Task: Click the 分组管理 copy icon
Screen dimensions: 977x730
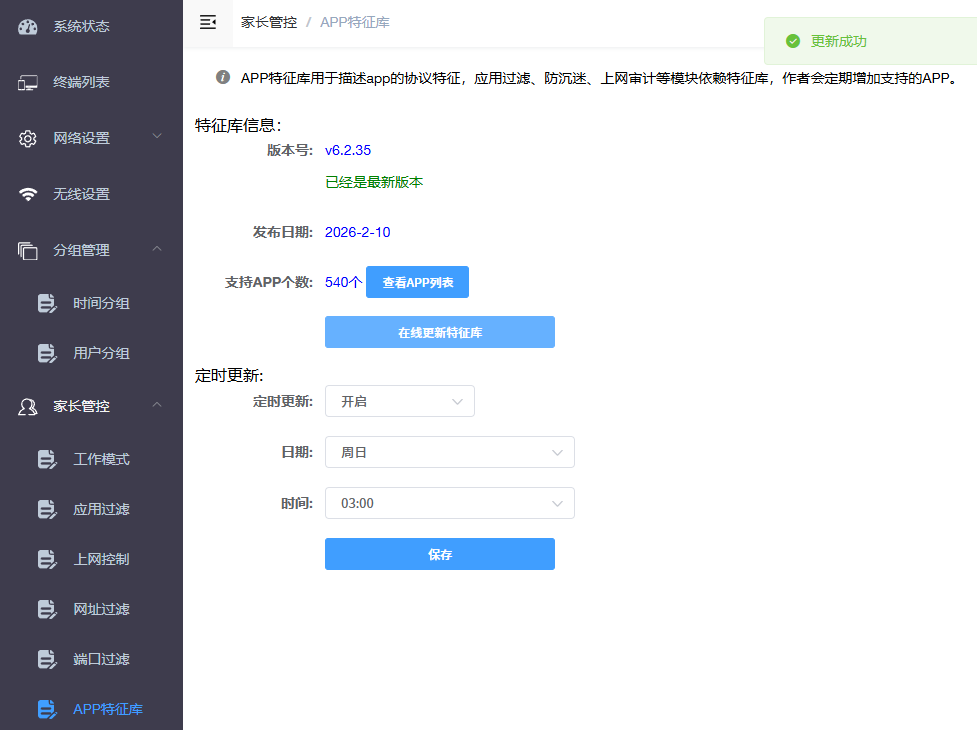Action: pos(28,251)
